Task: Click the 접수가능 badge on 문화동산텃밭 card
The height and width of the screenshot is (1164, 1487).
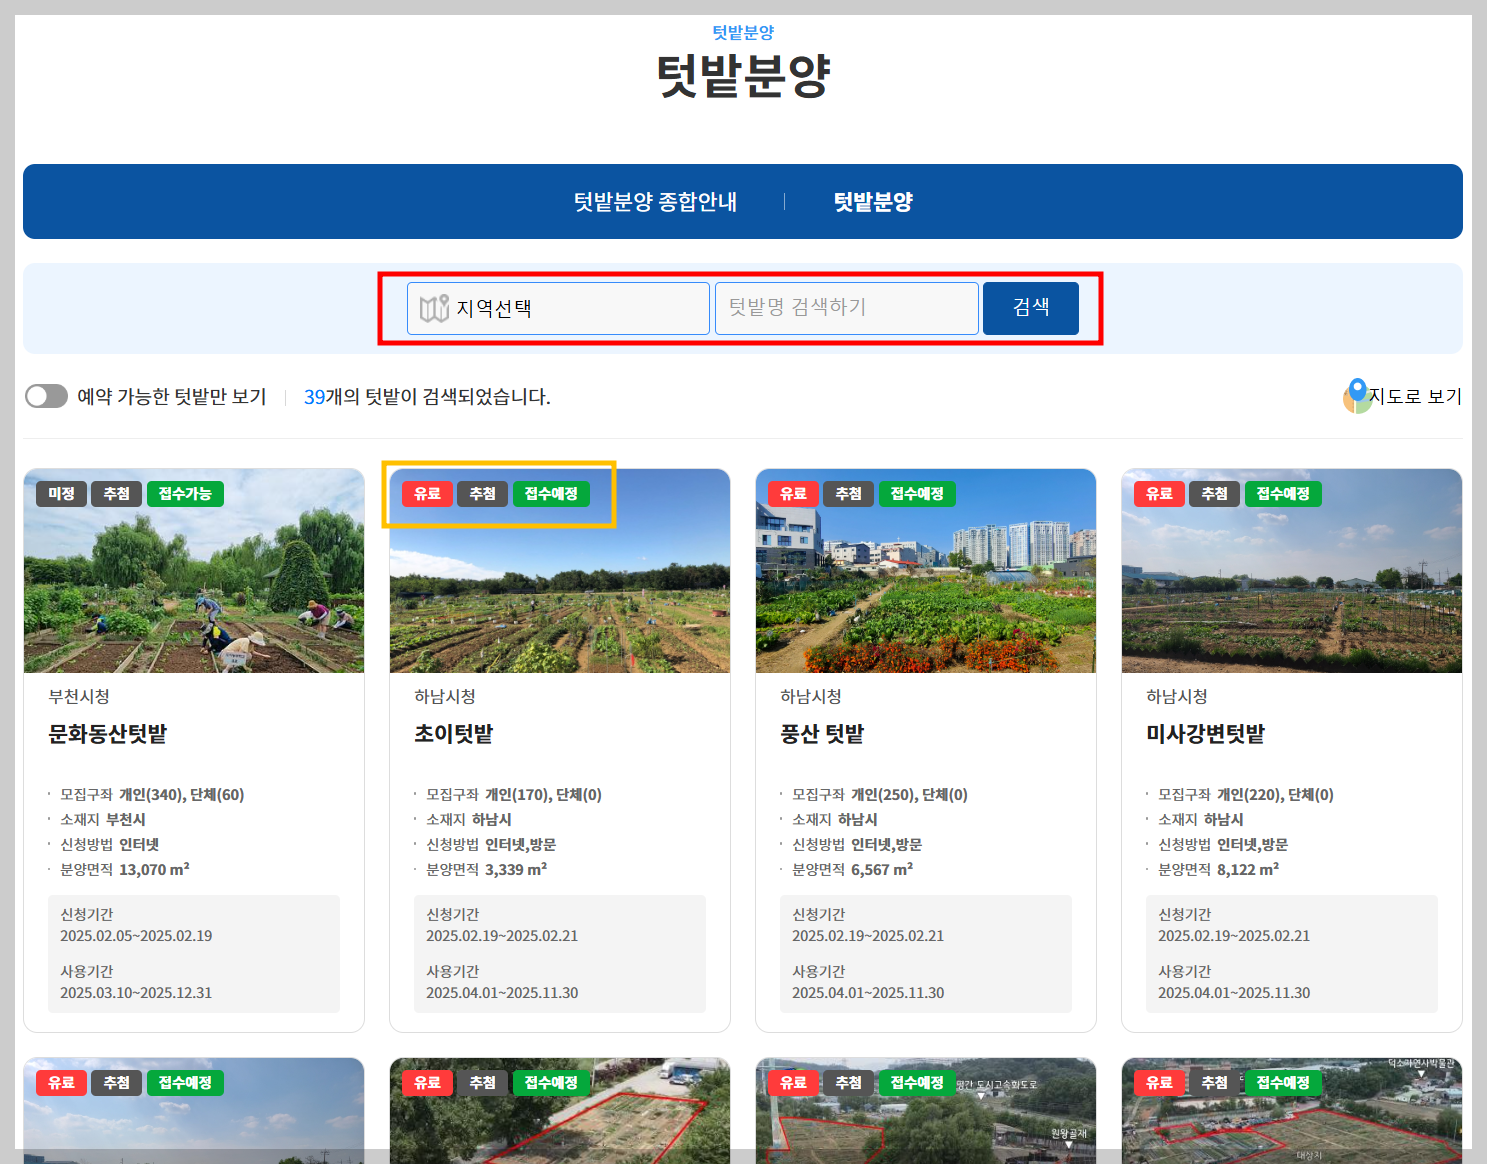Action: pos(185,494)
